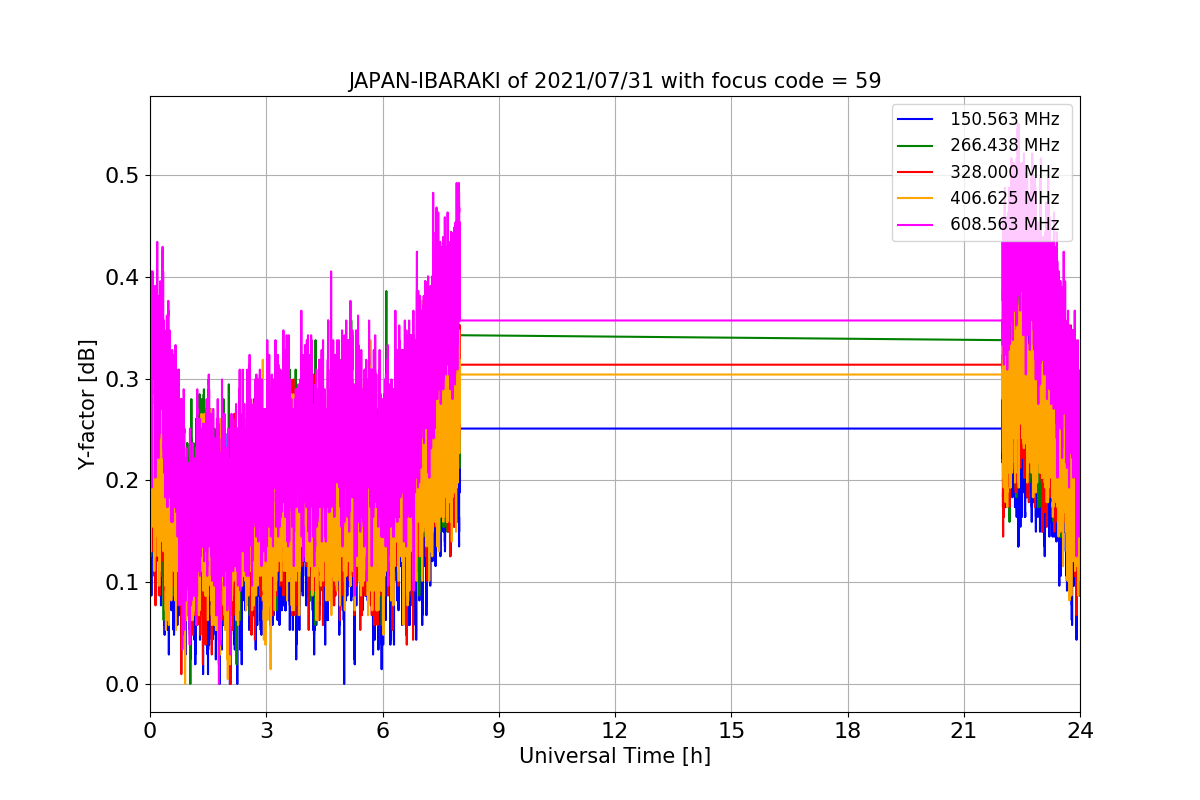Click the 0.1 tick on Y axis
Image resolution: width=1200 pixels, height=800 pixels.
click(x=122, y=582)
